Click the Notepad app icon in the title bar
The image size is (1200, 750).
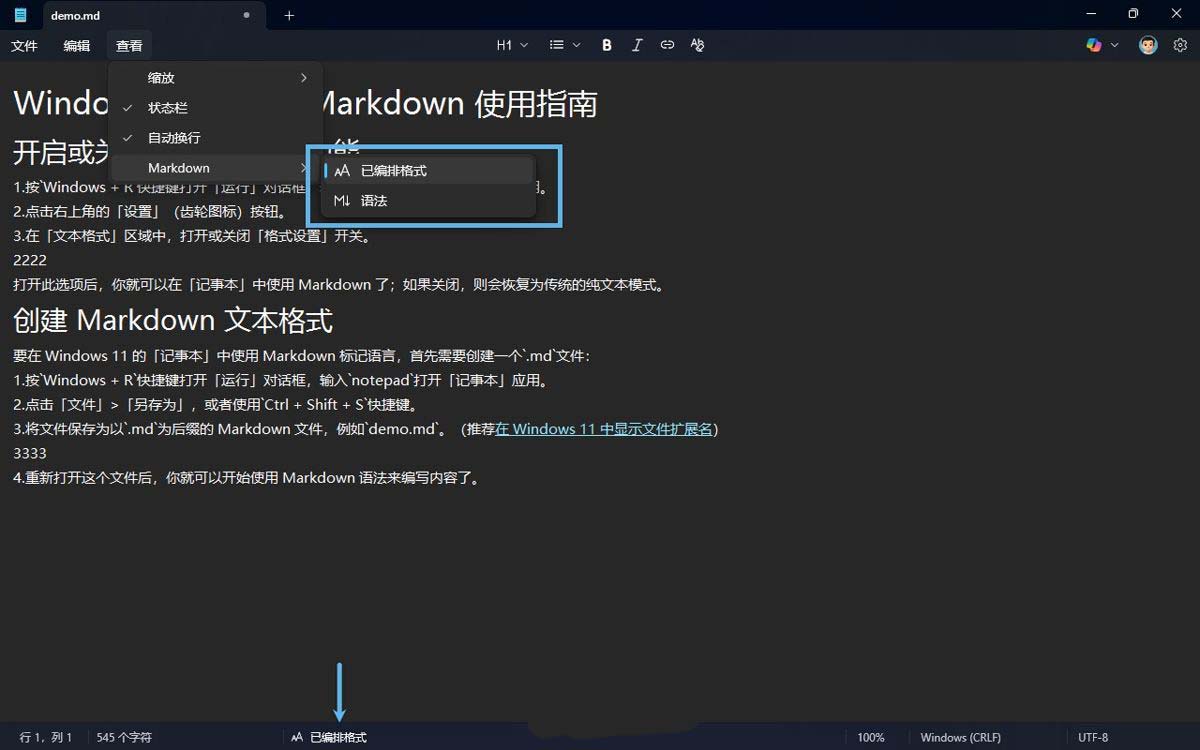pyautogui.click(x=20, y=15)
